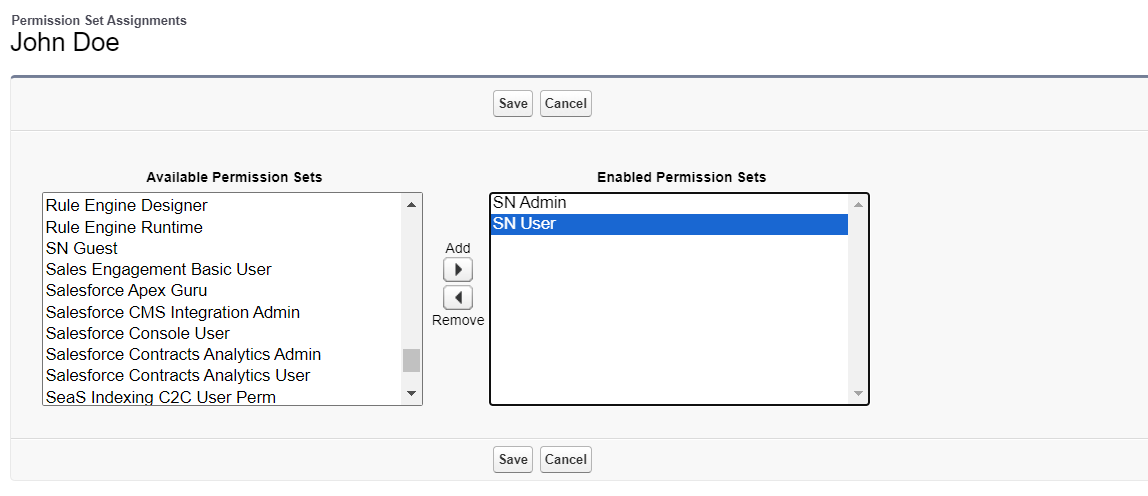Click the Remove left-arrow button
Screen dimensions: 1148x496
[x=458, y=298]
